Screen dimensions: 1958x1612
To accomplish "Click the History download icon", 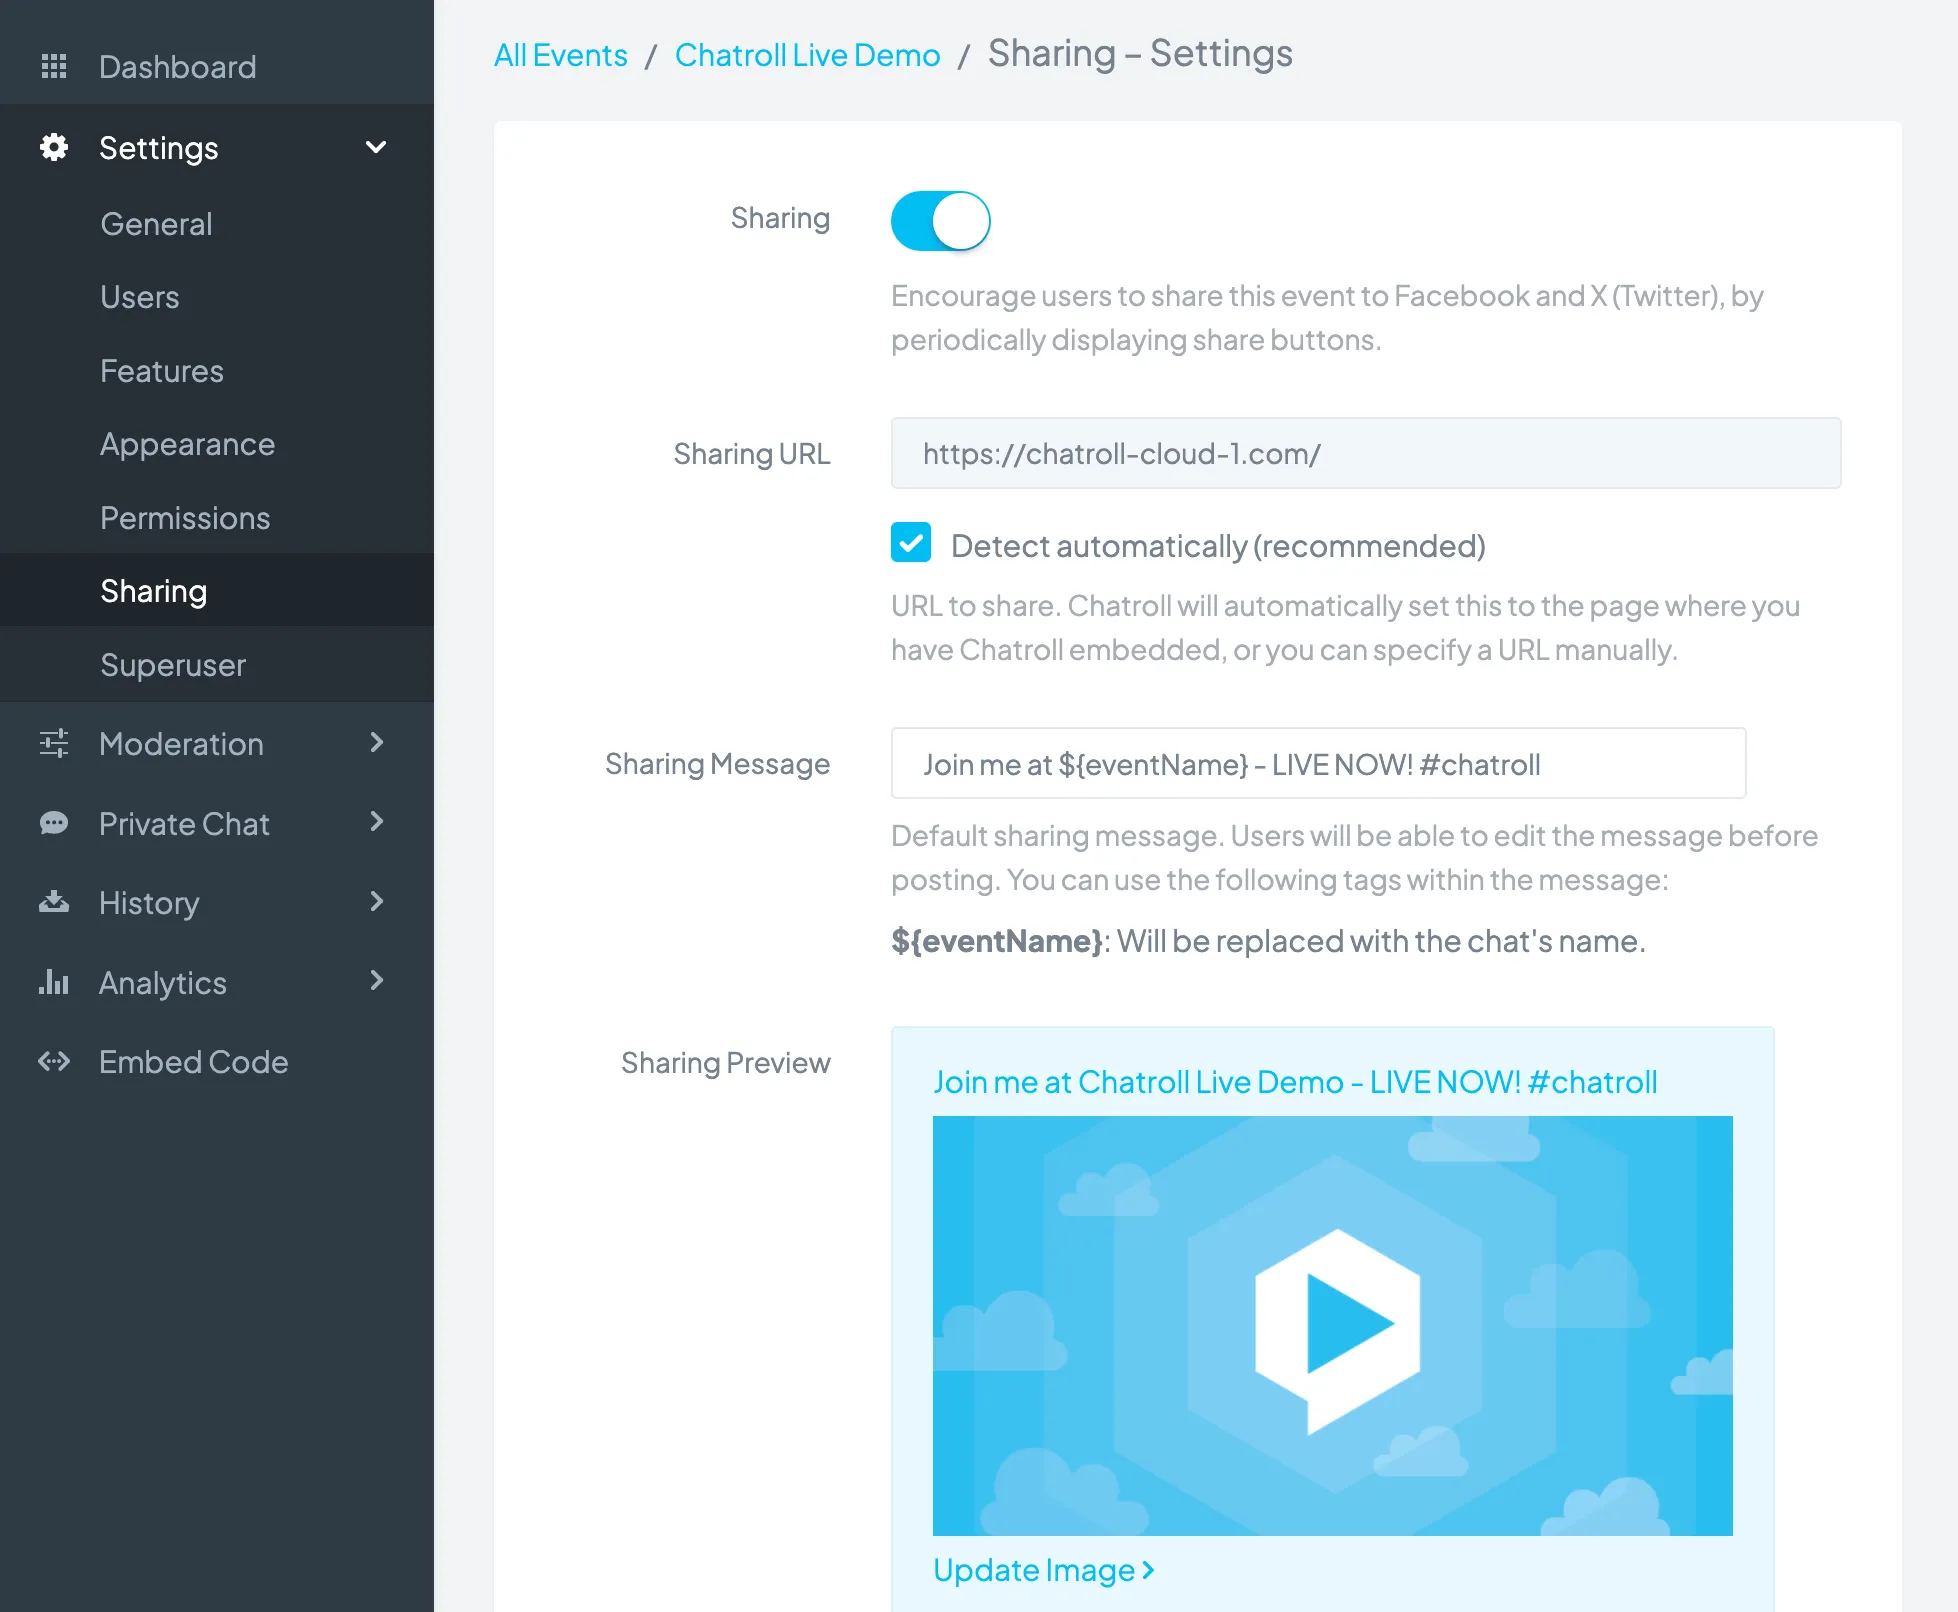I will (54, 903).
